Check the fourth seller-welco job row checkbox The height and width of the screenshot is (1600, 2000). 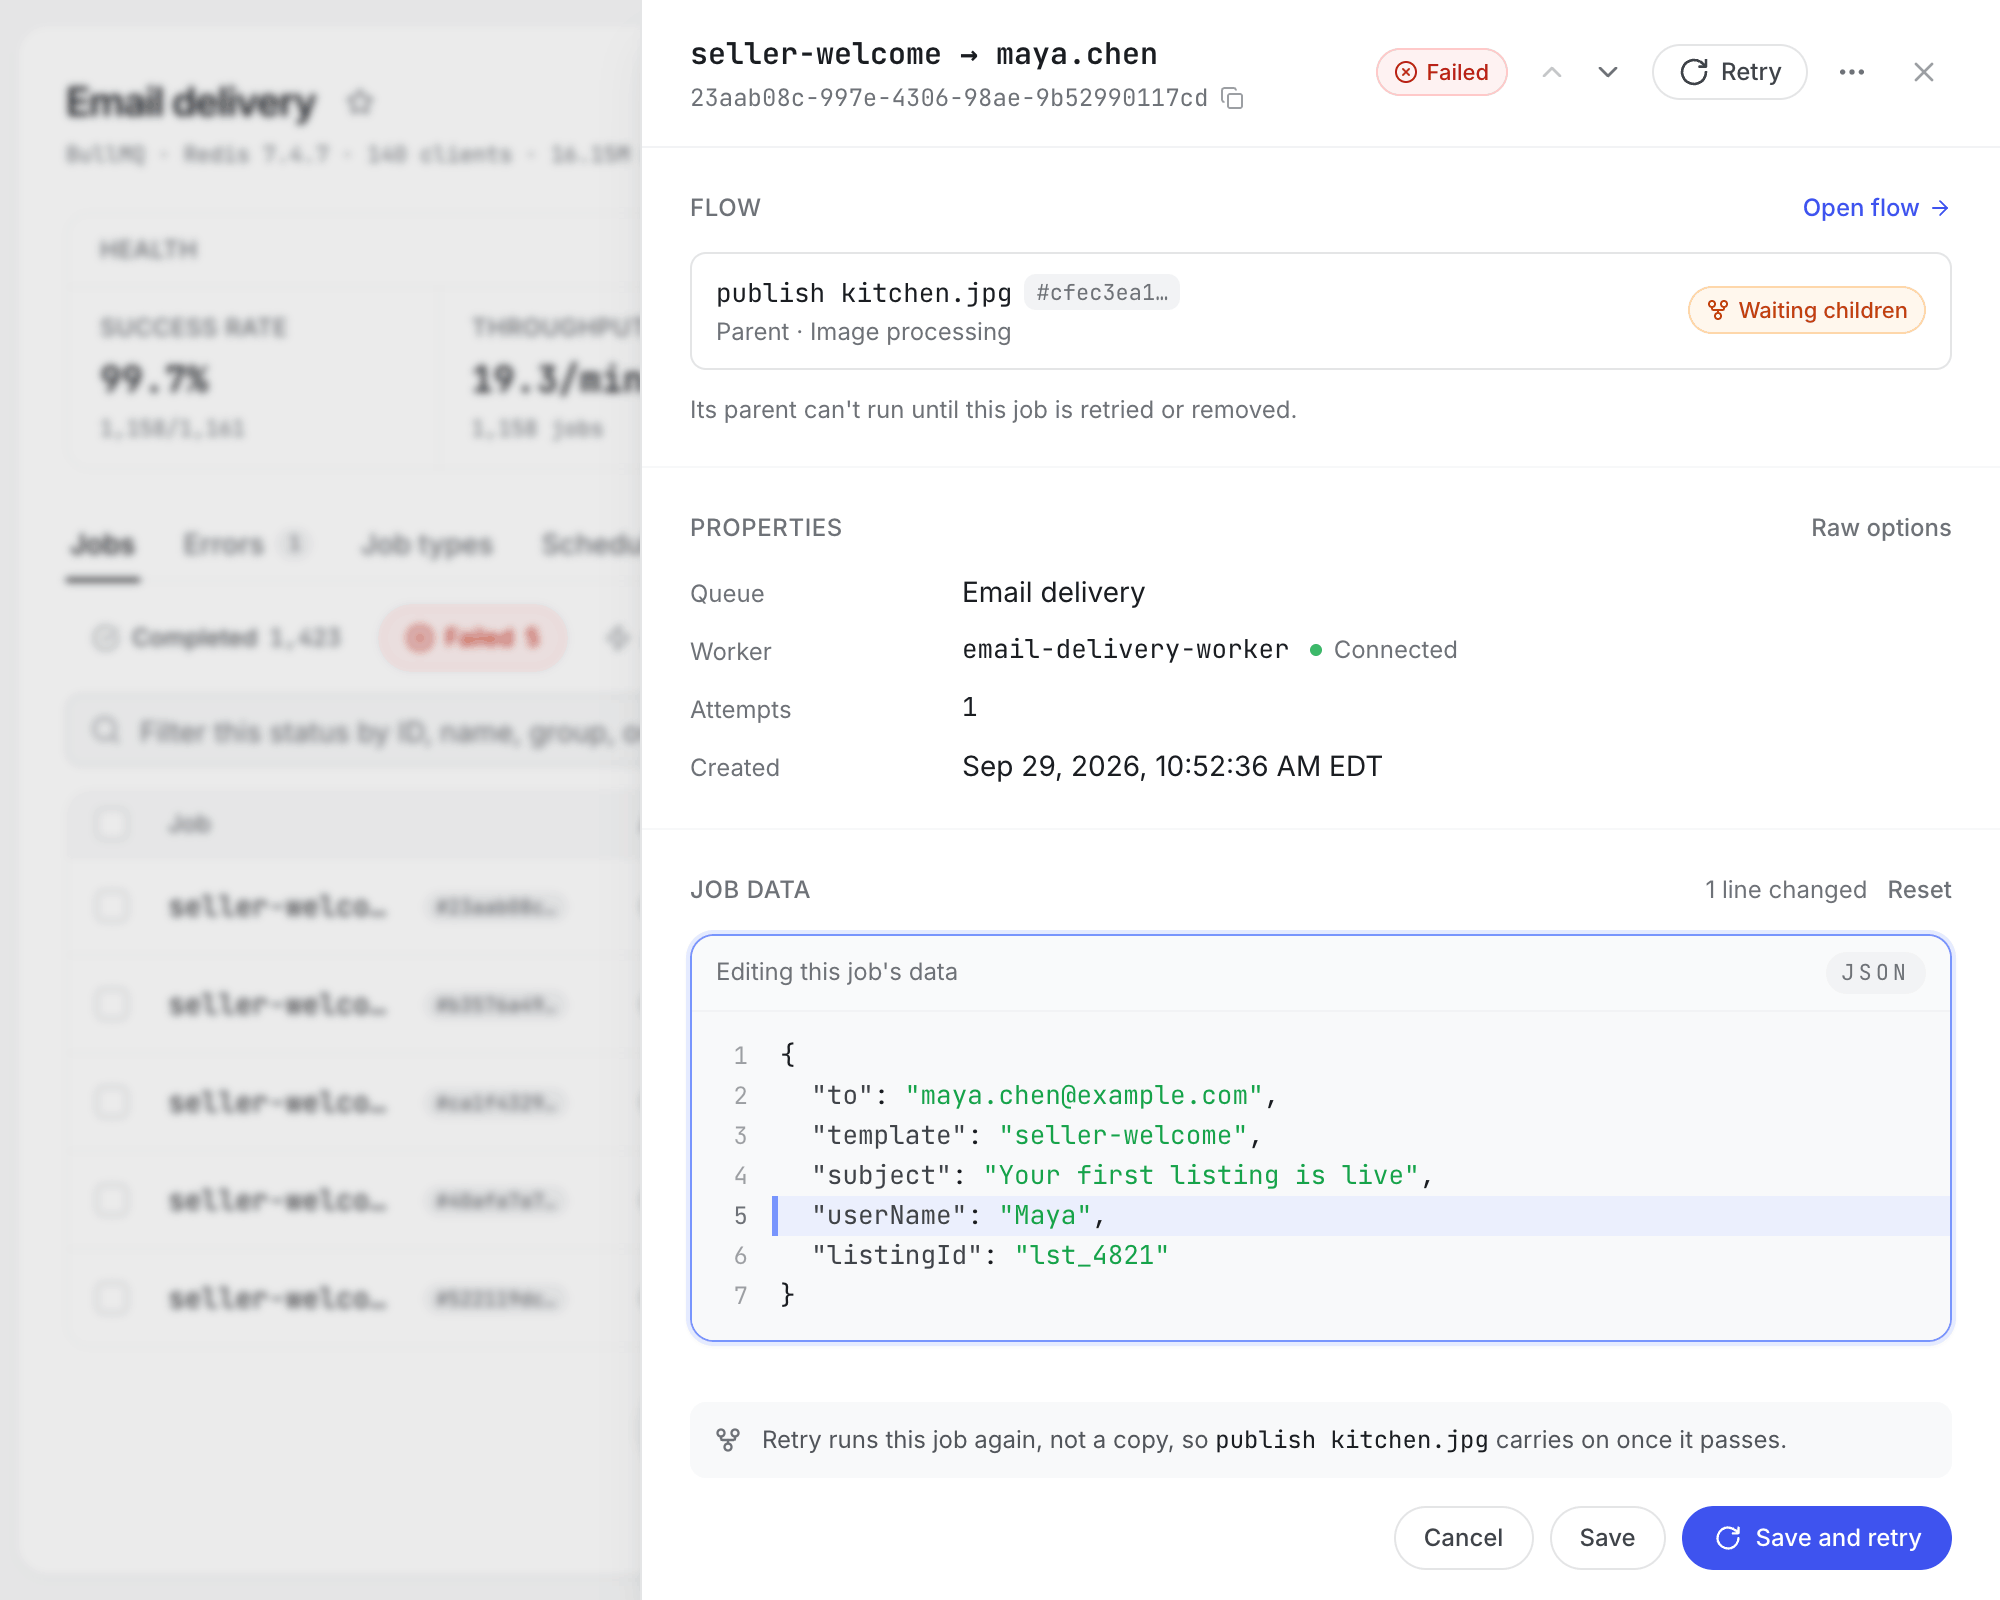111,1200
